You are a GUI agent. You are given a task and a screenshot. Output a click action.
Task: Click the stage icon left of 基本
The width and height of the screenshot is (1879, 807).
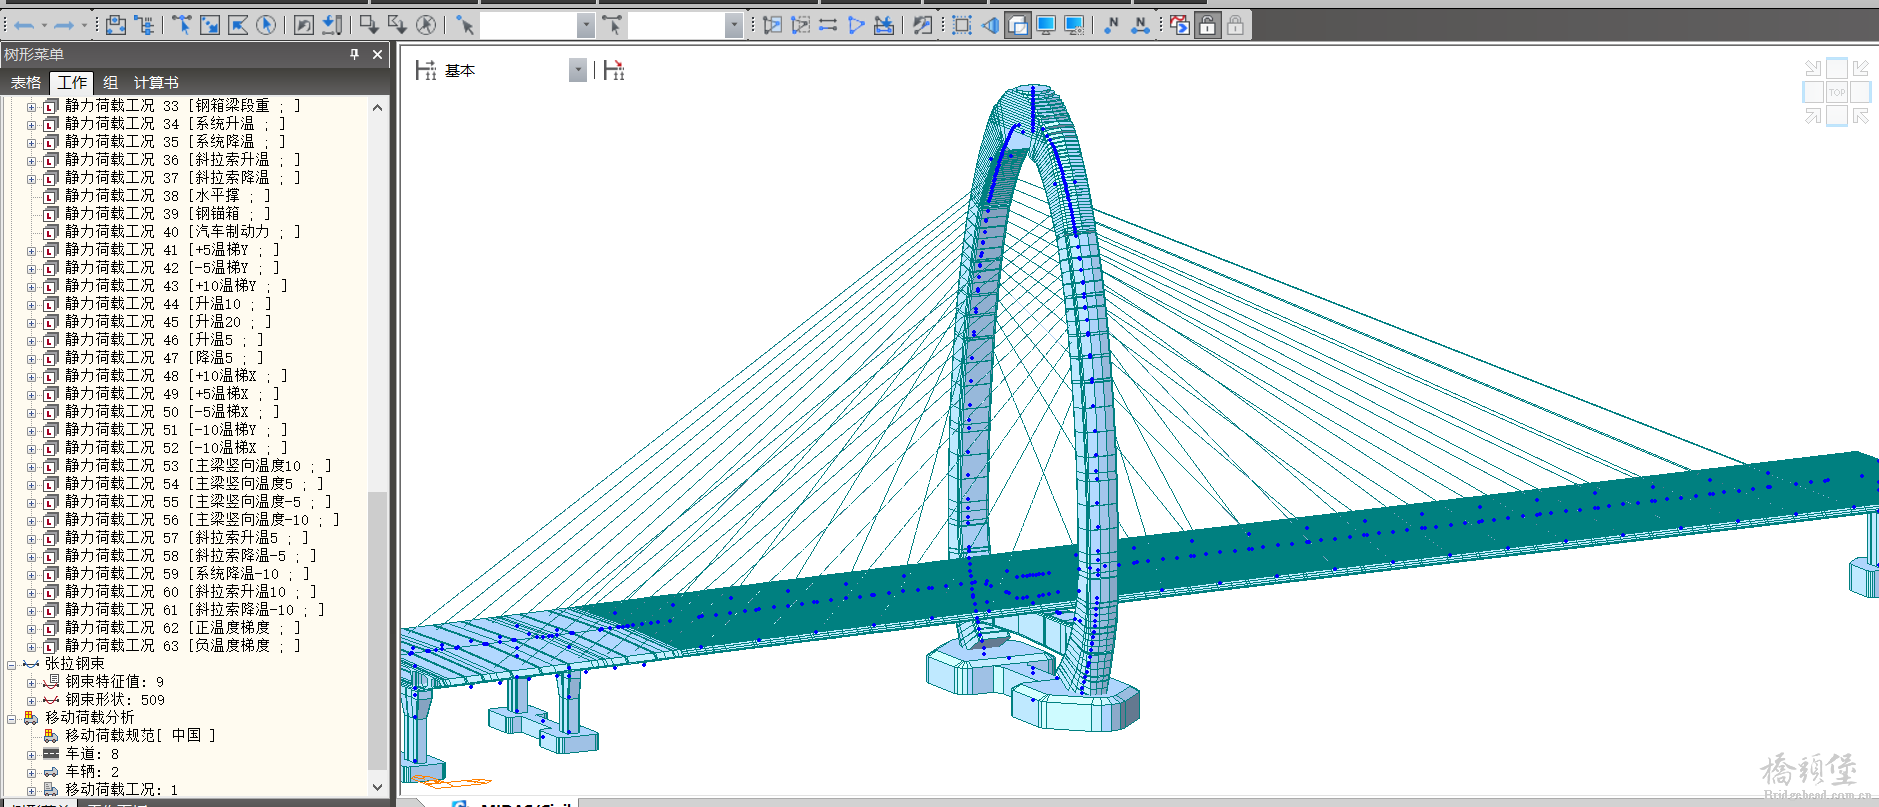425,70
